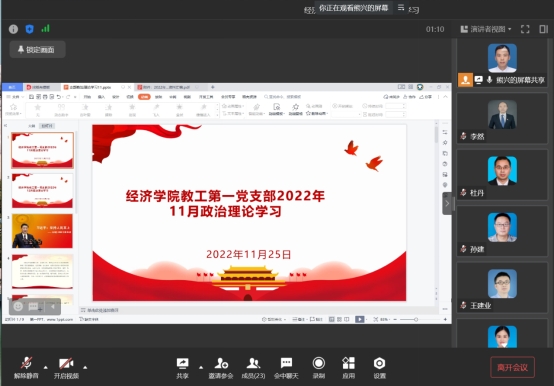Enter full screen mode
This screenshot has height=386, width=554.
[525, 29]
